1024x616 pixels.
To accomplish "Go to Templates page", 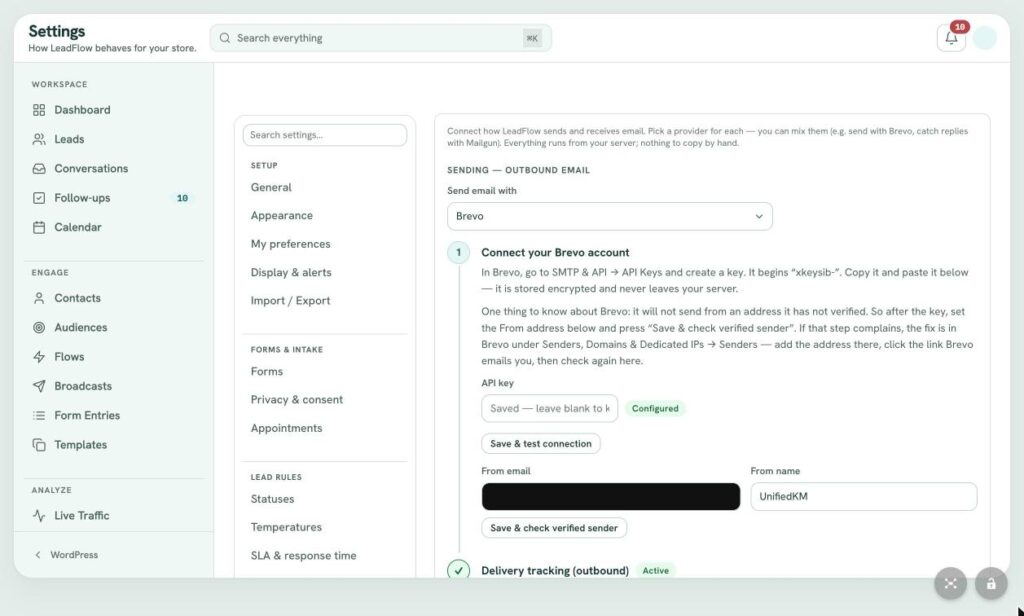I will [x=80, y=445].
